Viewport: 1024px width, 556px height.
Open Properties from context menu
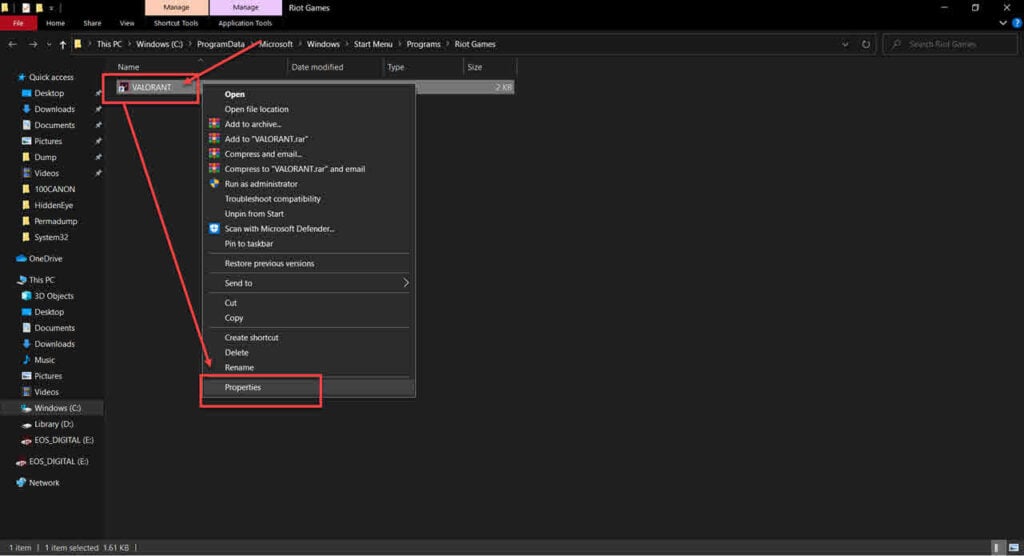click(x=242, y=387)
